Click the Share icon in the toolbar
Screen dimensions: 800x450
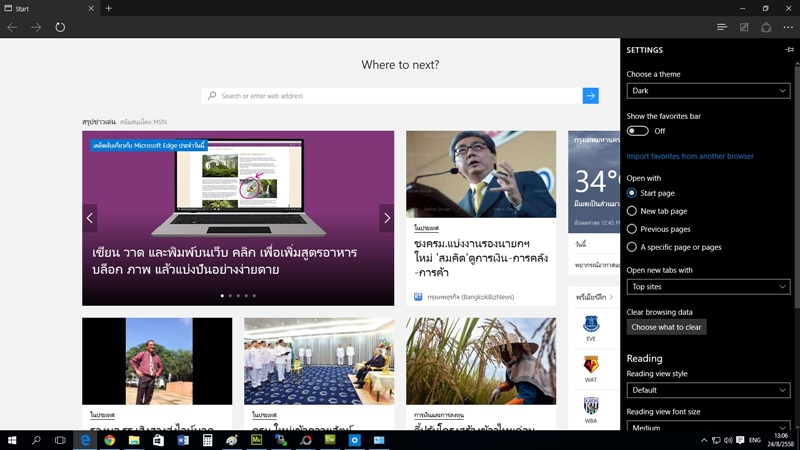[766, 27]
